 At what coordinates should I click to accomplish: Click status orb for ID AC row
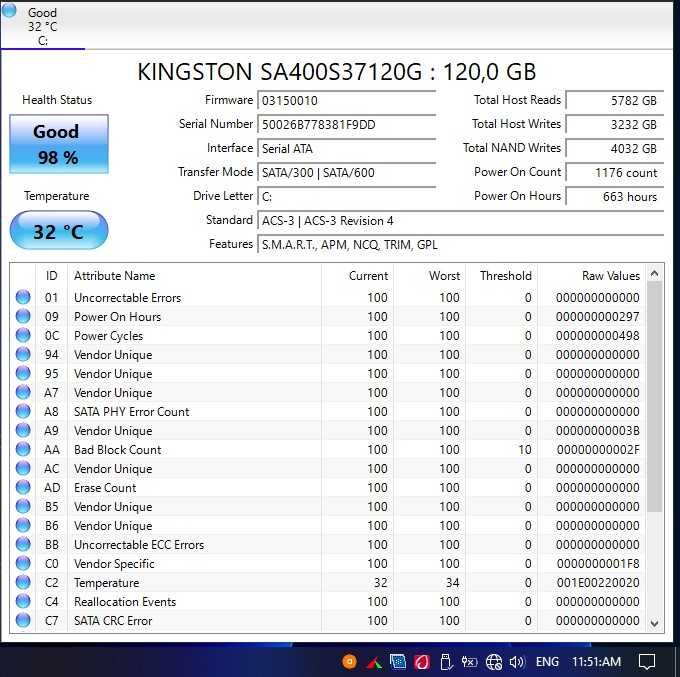[23, 468]
